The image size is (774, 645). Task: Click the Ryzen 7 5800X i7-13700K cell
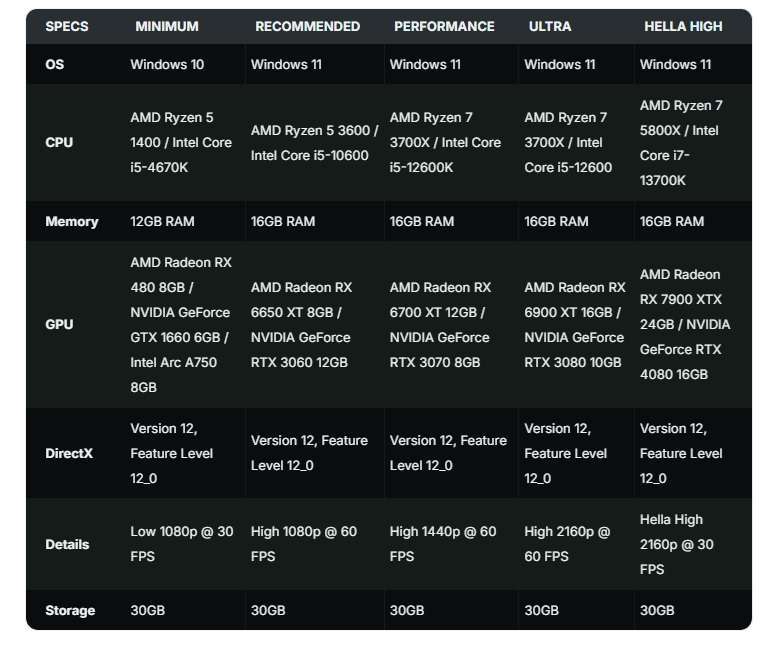pos(681,143)
